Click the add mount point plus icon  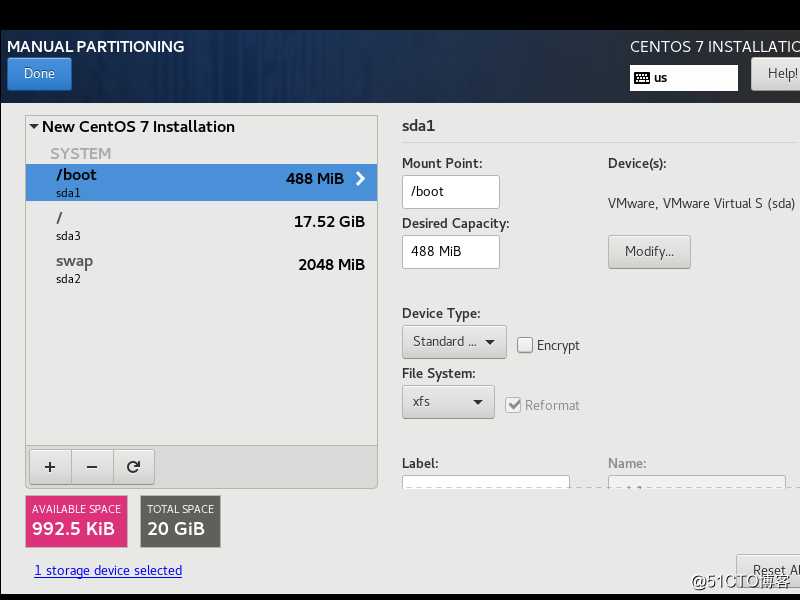tap(50, 467)
